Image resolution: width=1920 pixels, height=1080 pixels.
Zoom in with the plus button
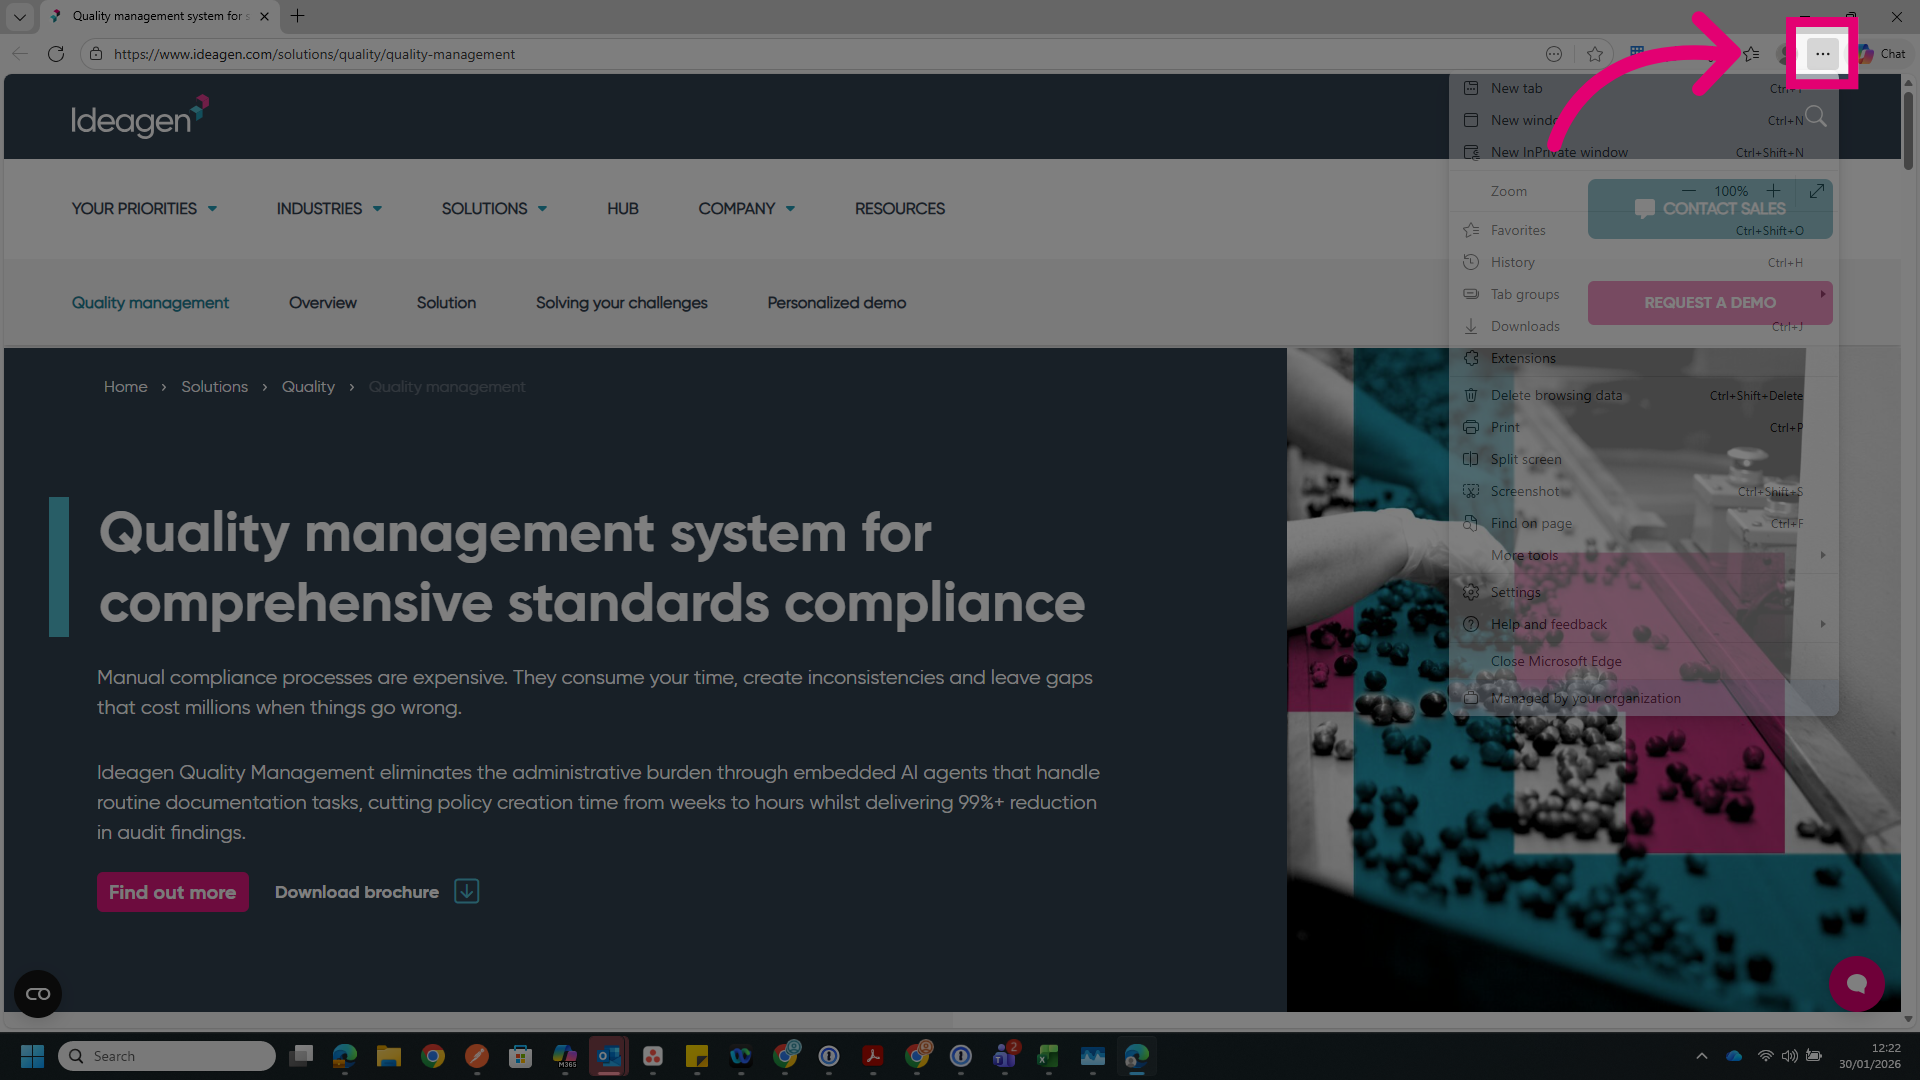coord(1773,191)
